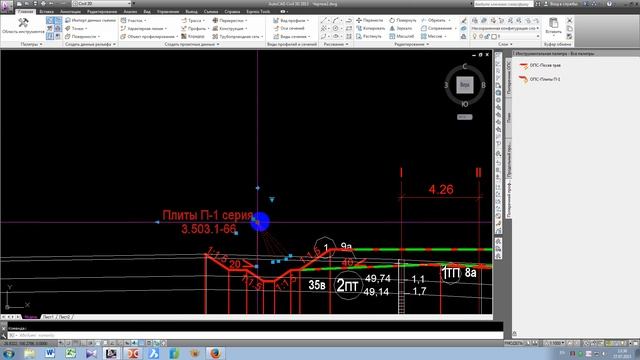Select the Rotate (Повернуть) tool
This screenshot has width=640, height=360.
click(x=402, y=20)
